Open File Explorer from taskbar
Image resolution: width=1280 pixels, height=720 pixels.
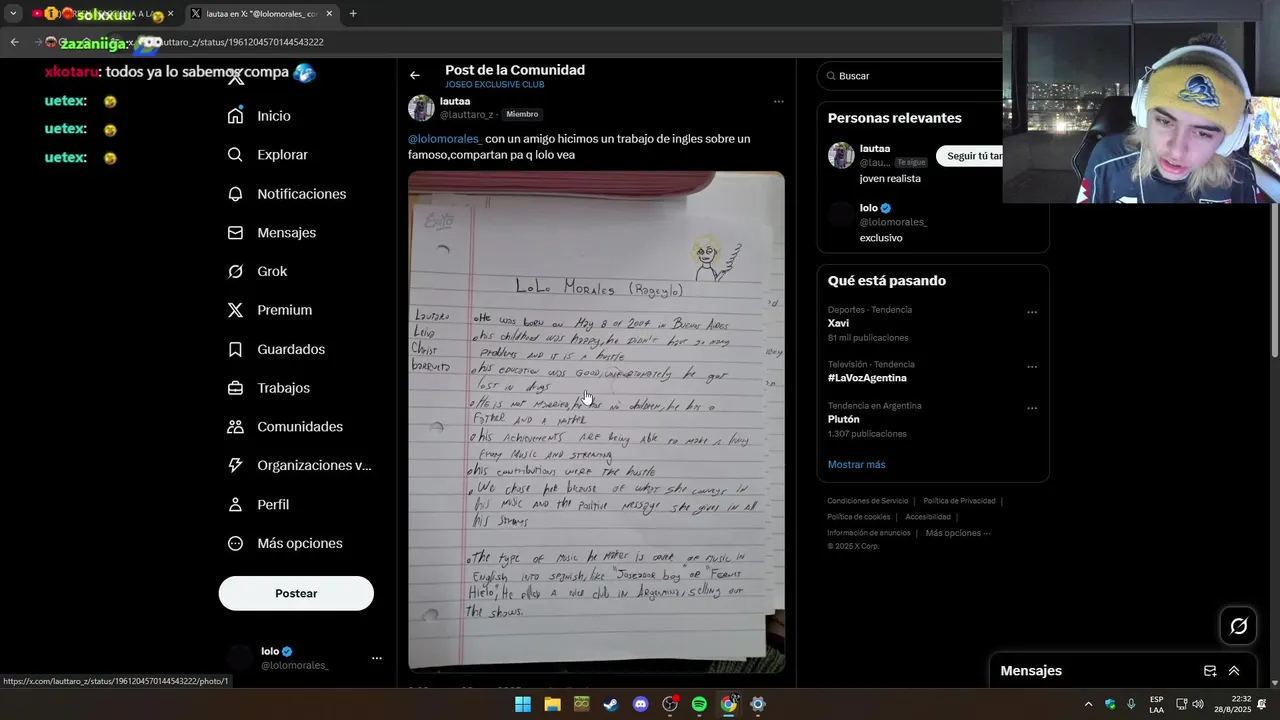coord(552,704)
